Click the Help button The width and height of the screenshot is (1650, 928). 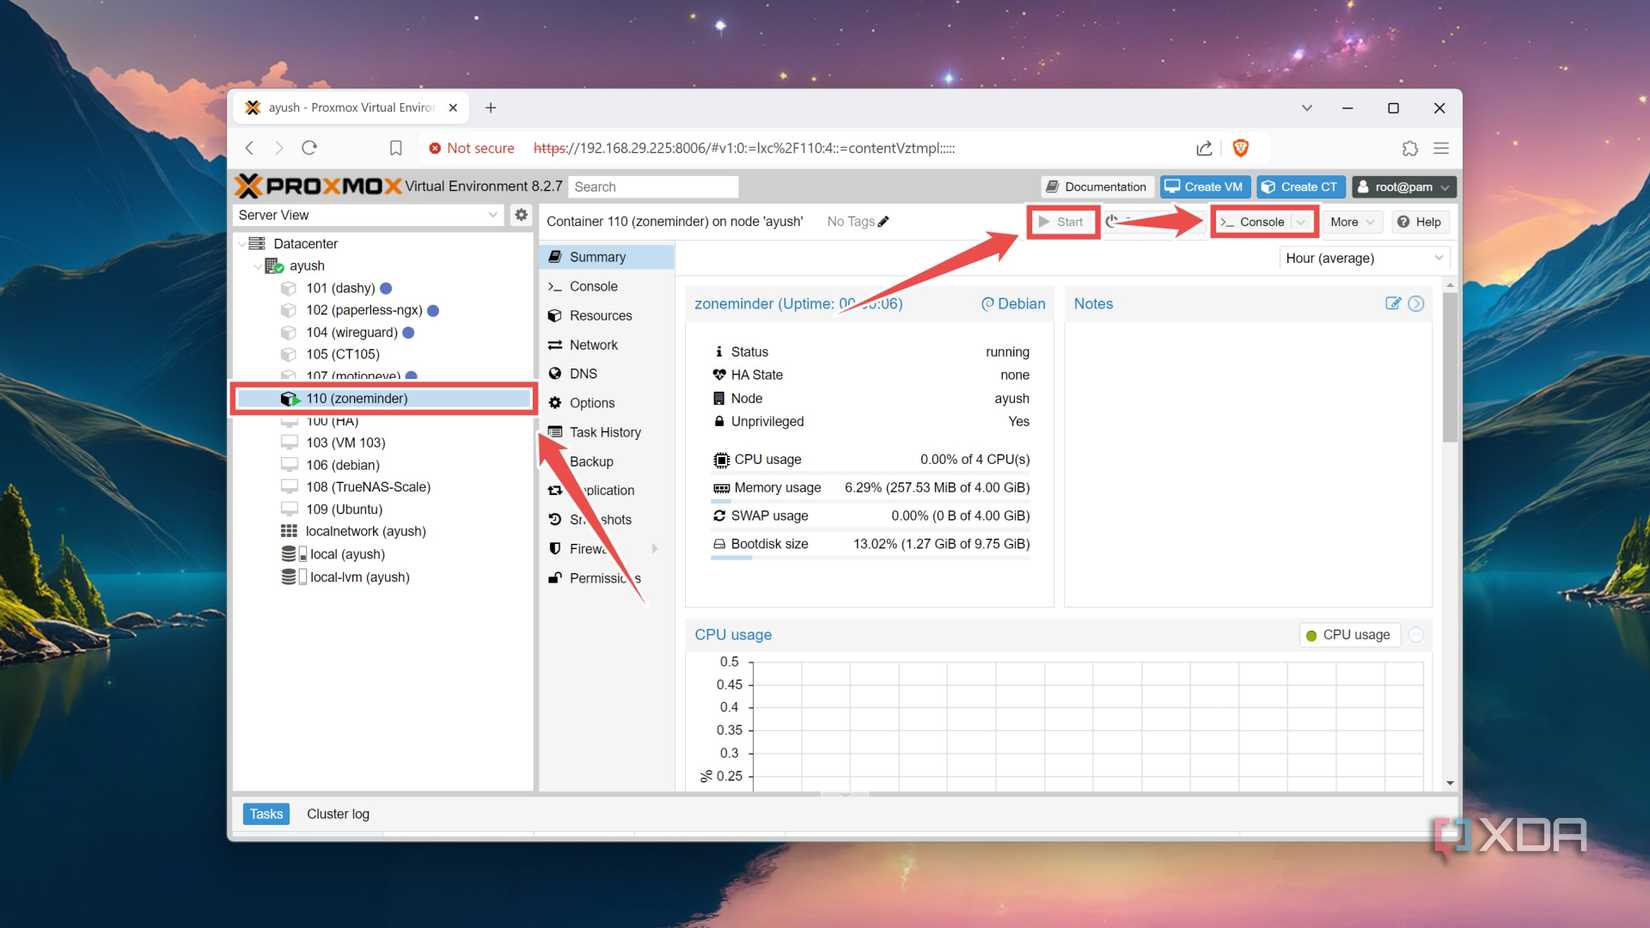(x=1420, y=222)
